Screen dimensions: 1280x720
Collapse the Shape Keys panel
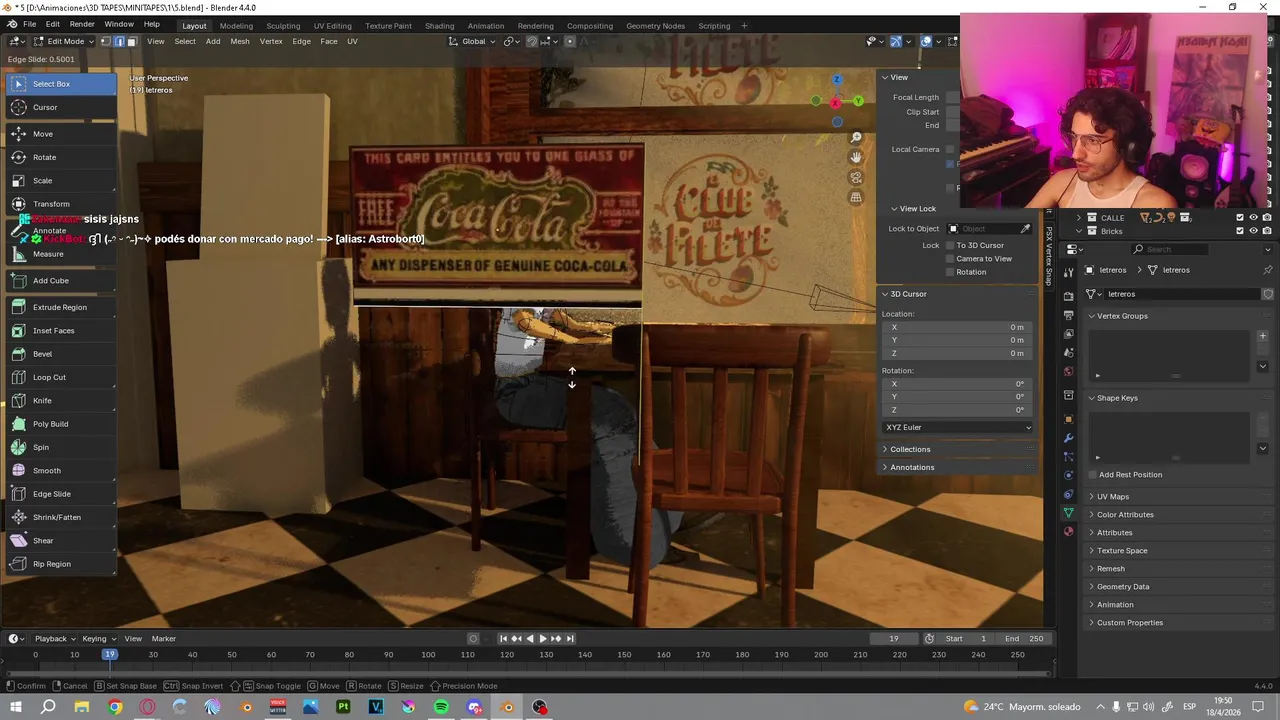[1117, 398]
